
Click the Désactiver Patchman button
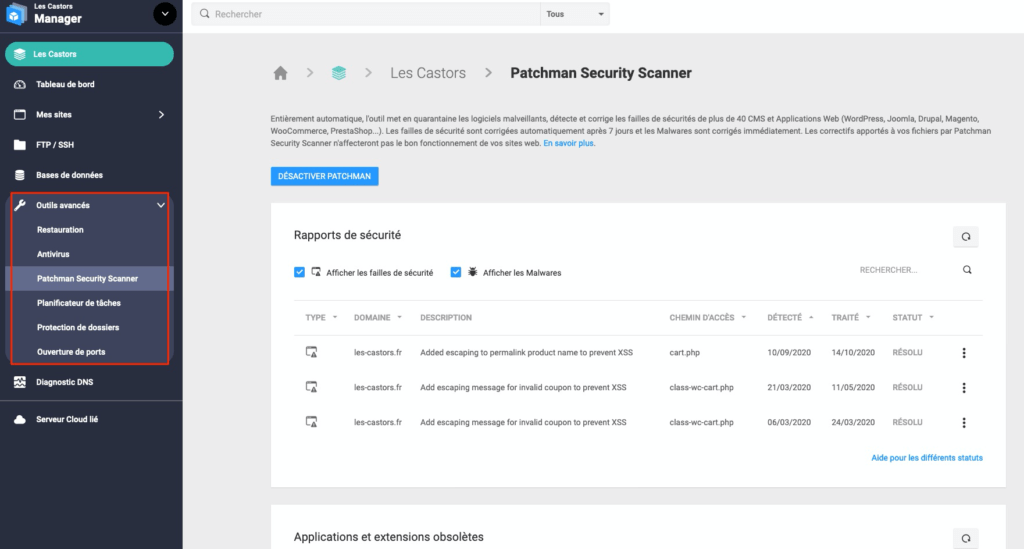(325, 176)
